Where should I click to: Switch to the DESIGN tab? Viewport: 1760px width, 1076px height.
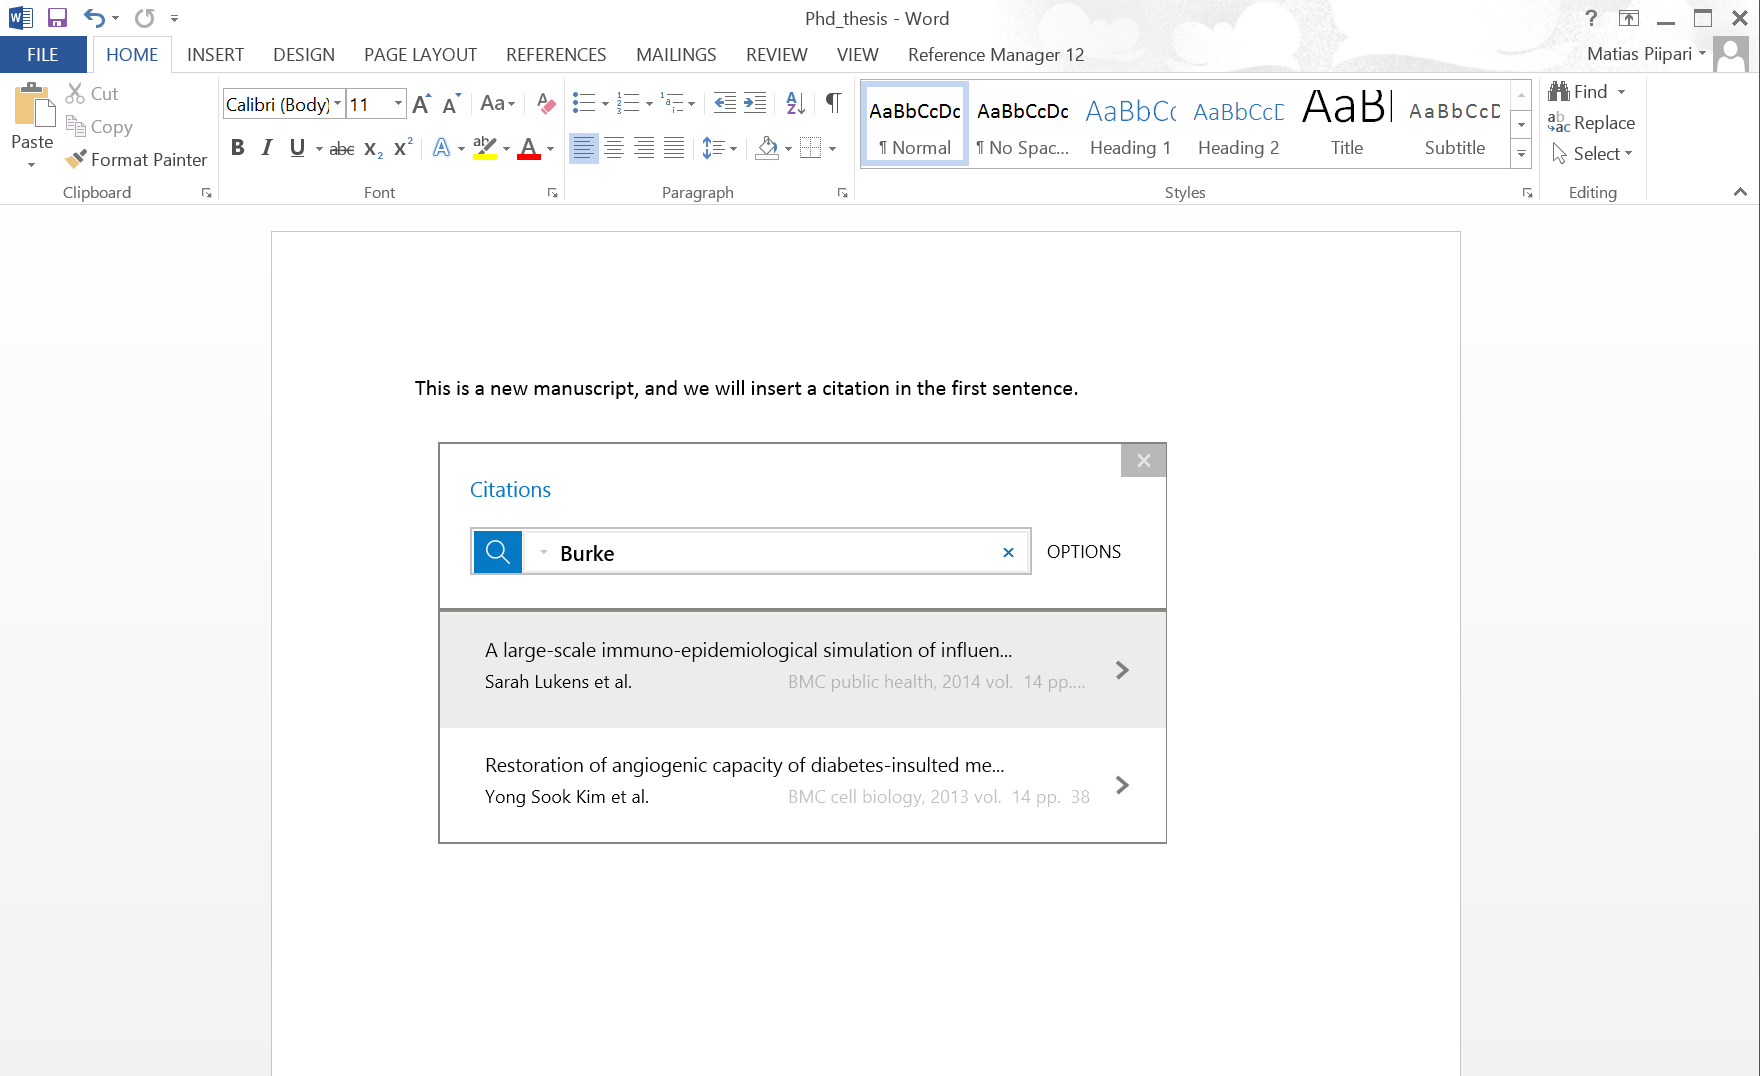pyautogui.click(x=304, y=55)
